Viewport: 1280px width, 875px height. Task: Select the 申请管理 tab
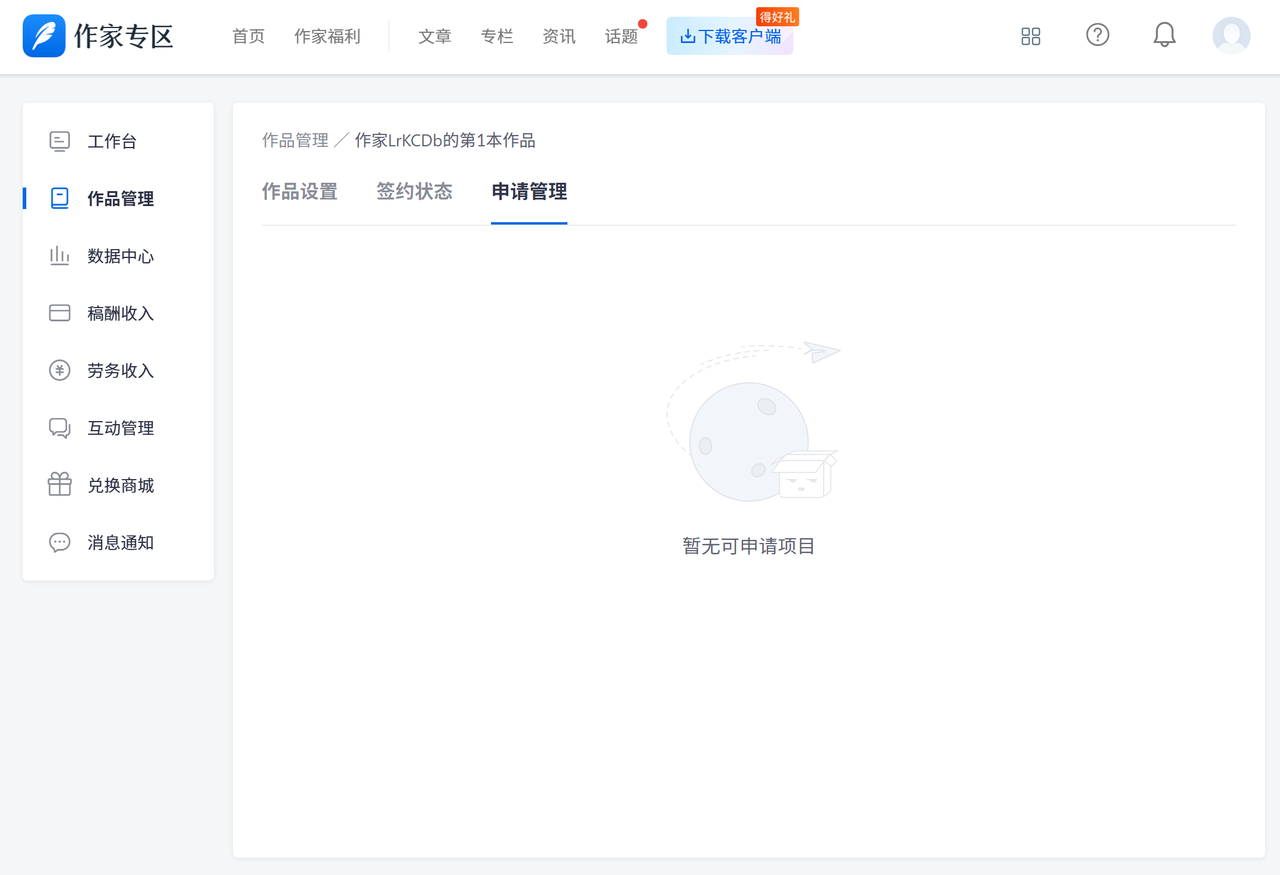coord(529,192)
